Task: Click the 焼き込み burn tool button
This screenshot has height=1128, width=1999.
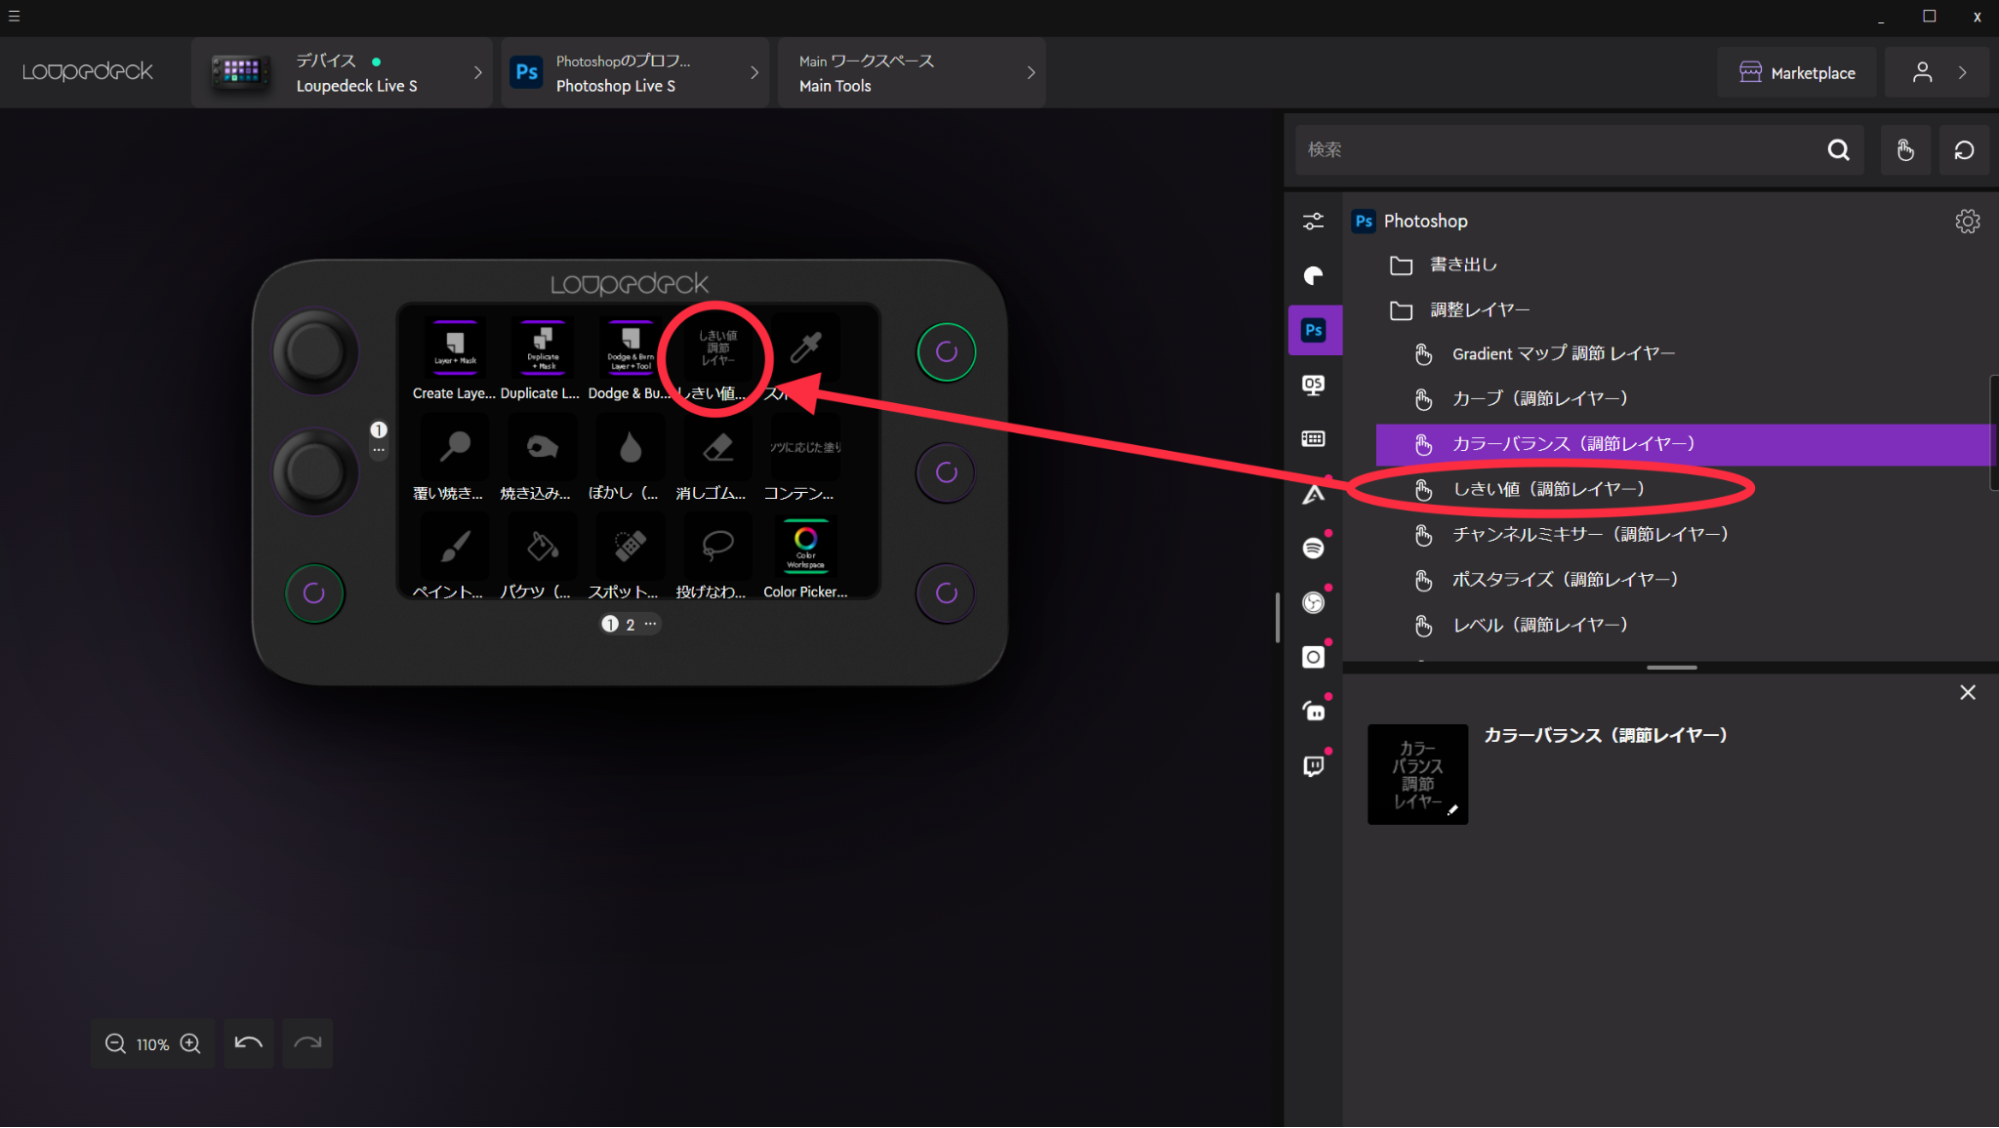Action: (x=543, y=447)
